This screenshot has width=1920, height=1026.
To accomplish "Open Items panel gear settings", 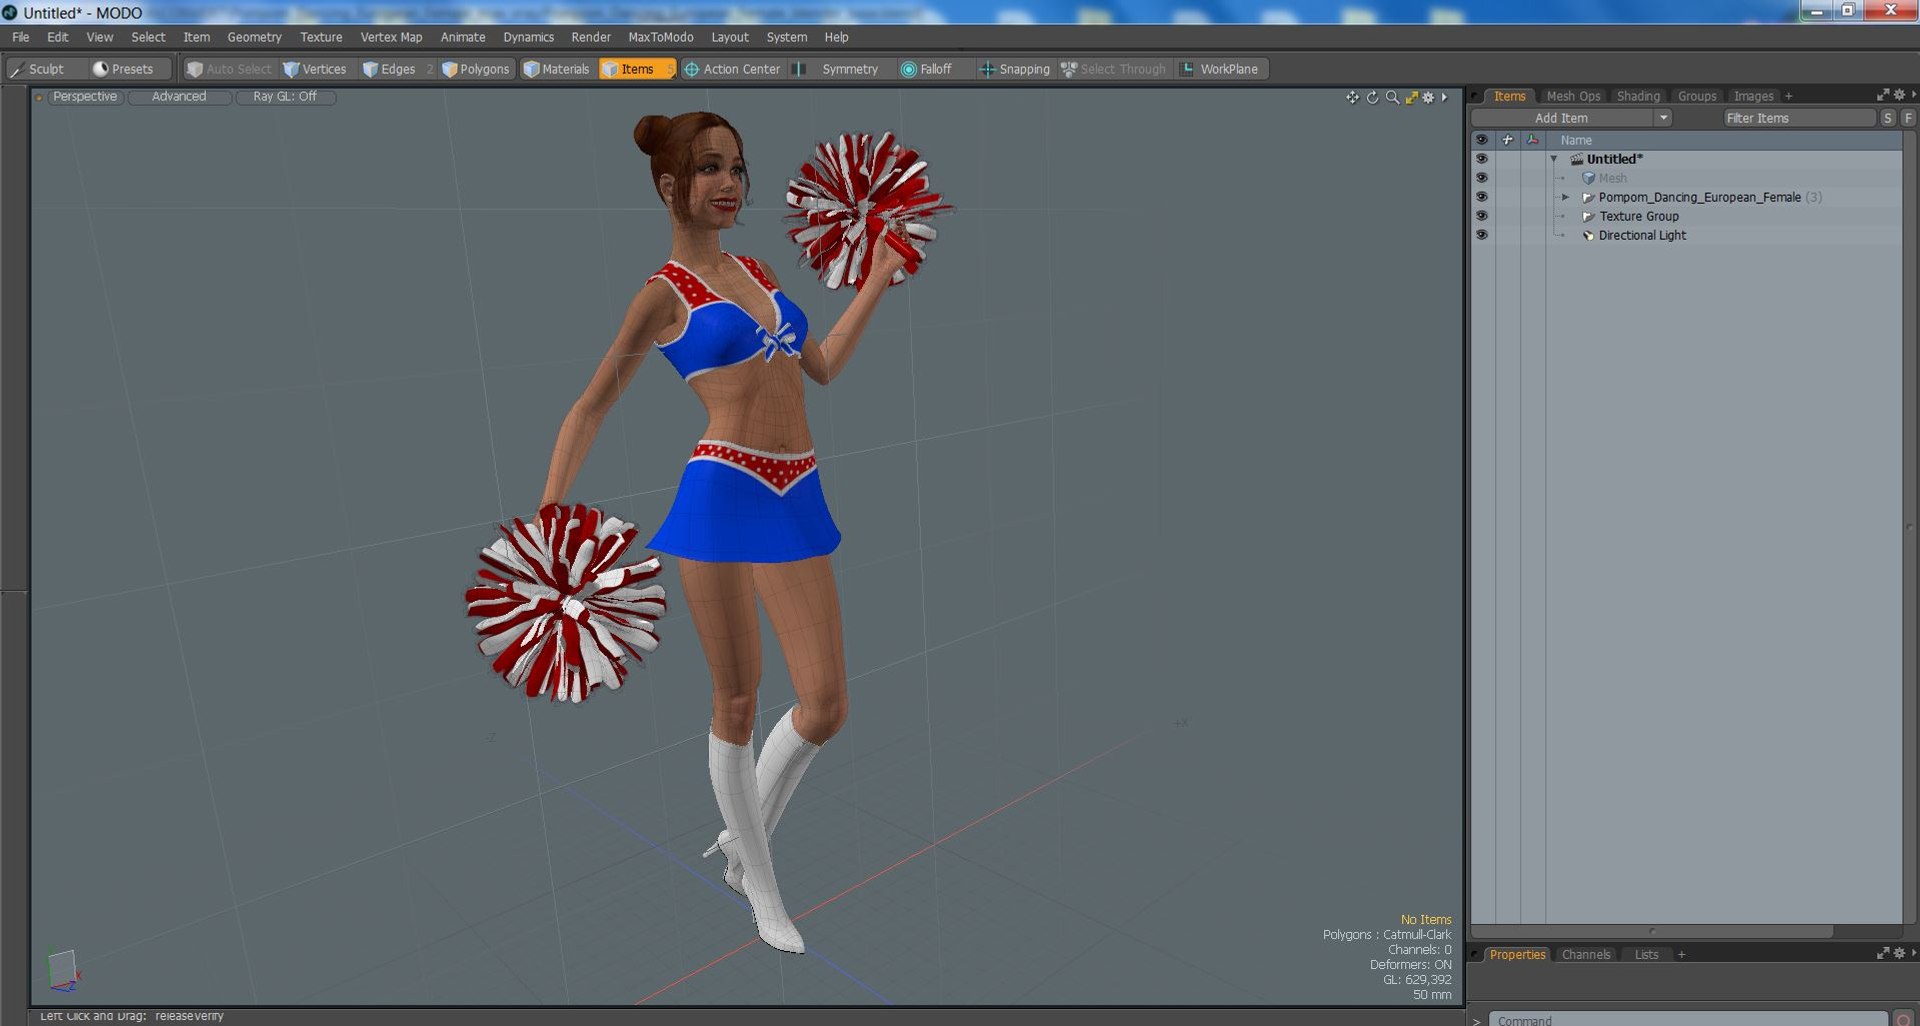I will pos(1899,95).
